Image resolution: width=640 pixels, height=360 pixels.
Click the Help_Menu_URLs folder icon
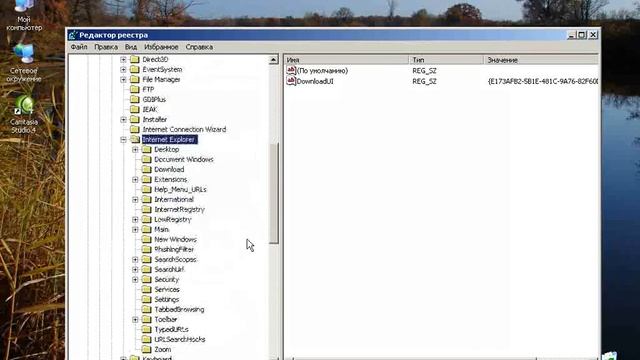(x=147, y=189)
